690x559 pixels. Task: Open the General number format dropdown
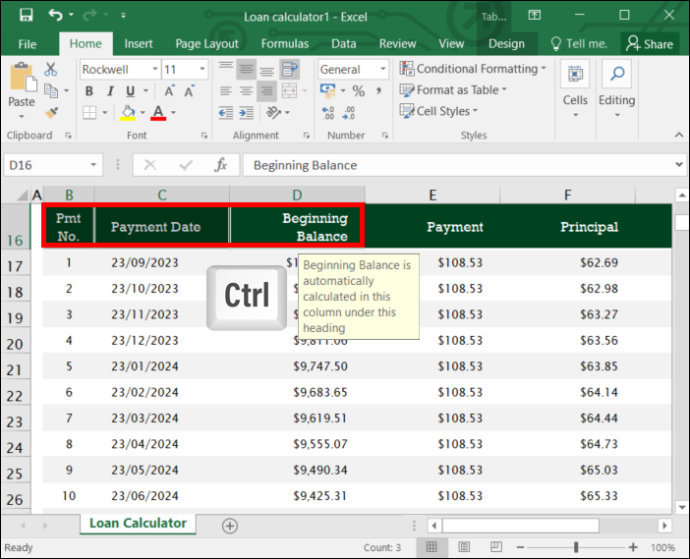pos(383,69)
